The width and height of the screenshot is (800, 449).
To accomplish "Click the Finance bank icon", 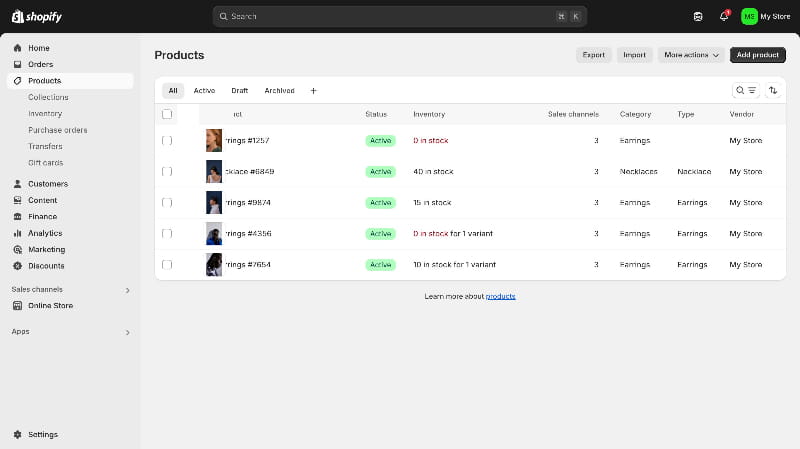I will (17, 216).
